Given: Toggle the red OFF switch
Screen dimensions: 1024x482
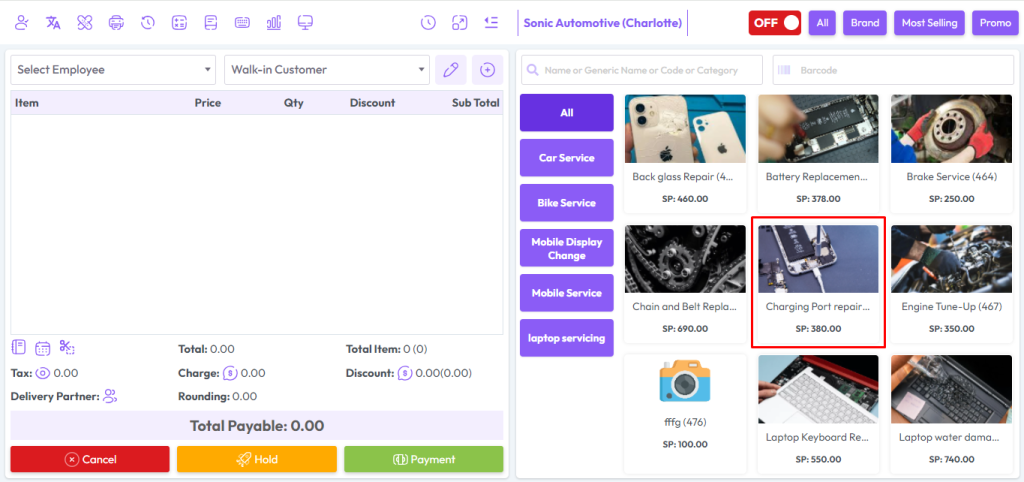Looking at the screenshot, I should pos(775,23).
